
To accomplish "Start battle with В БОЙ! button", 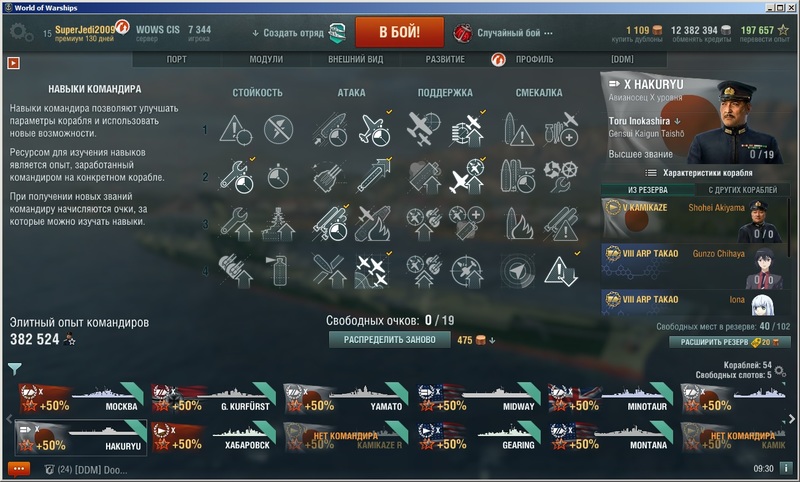I will tap(399, 32).
